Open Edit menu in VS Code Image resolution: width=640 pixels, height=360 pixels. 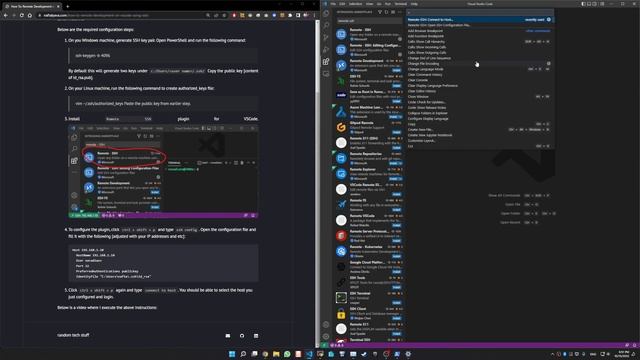coord(342,4)
